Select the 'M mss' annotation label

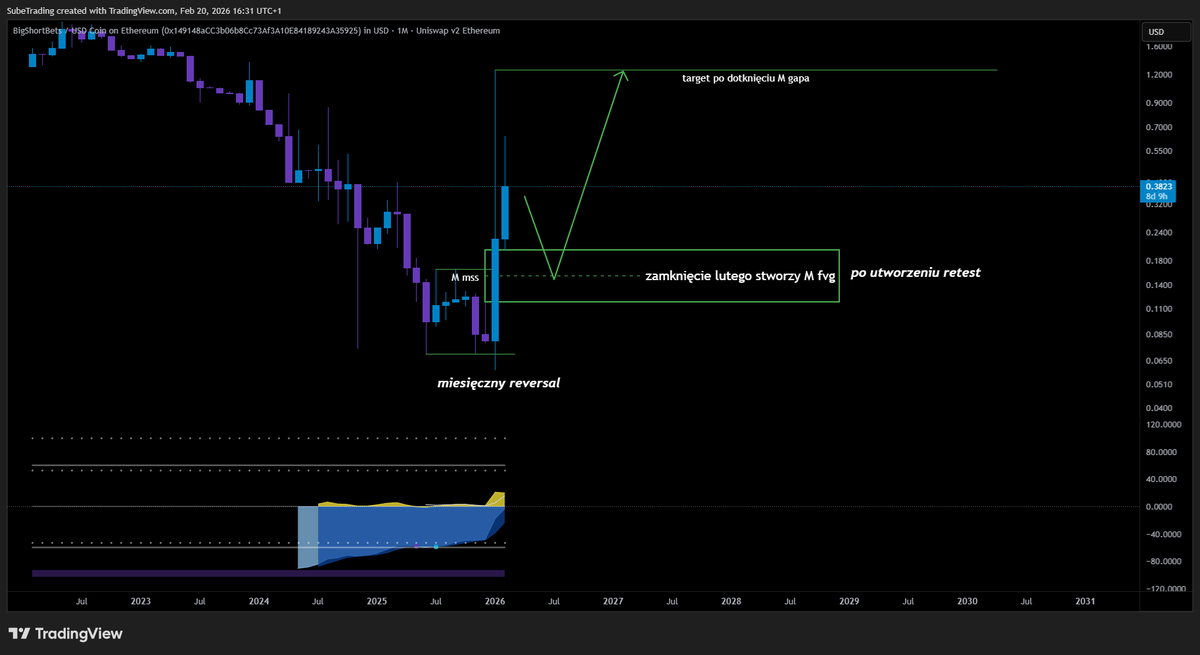(x=465, y=277)
